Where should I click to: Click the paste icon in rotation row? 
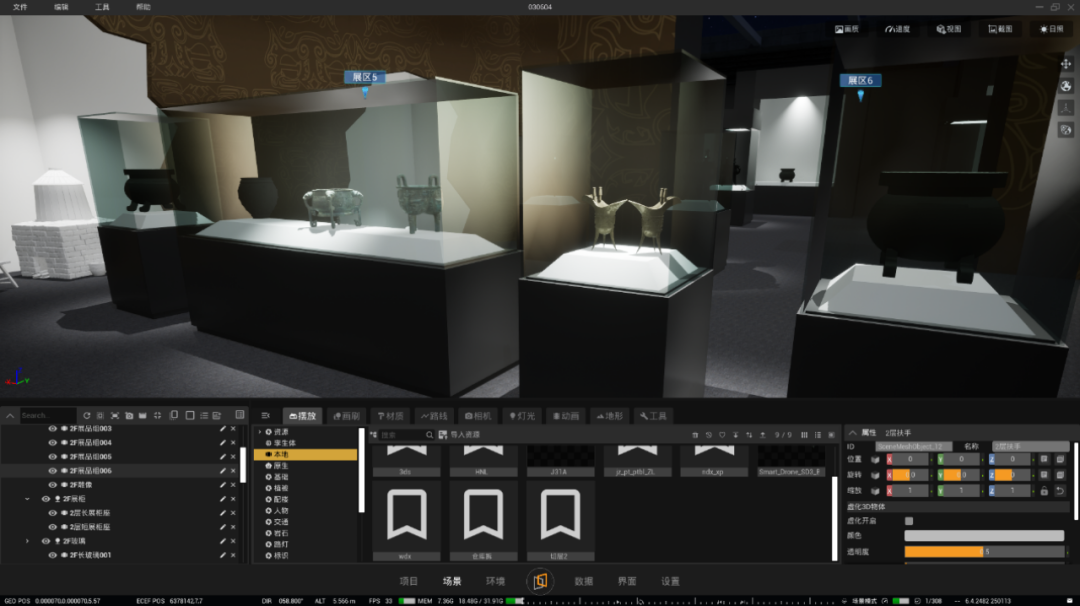point(1060,475)
